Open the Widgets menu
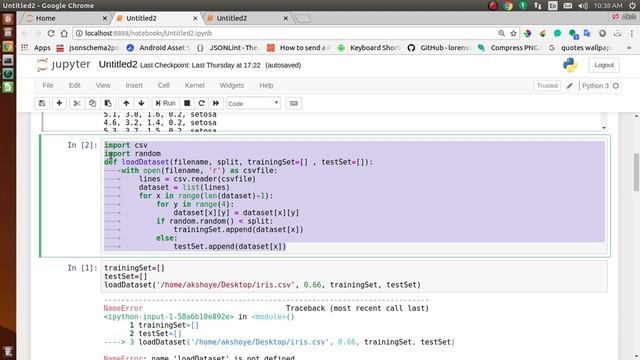This screenshot has width=640, height=360. coord(231,85)
